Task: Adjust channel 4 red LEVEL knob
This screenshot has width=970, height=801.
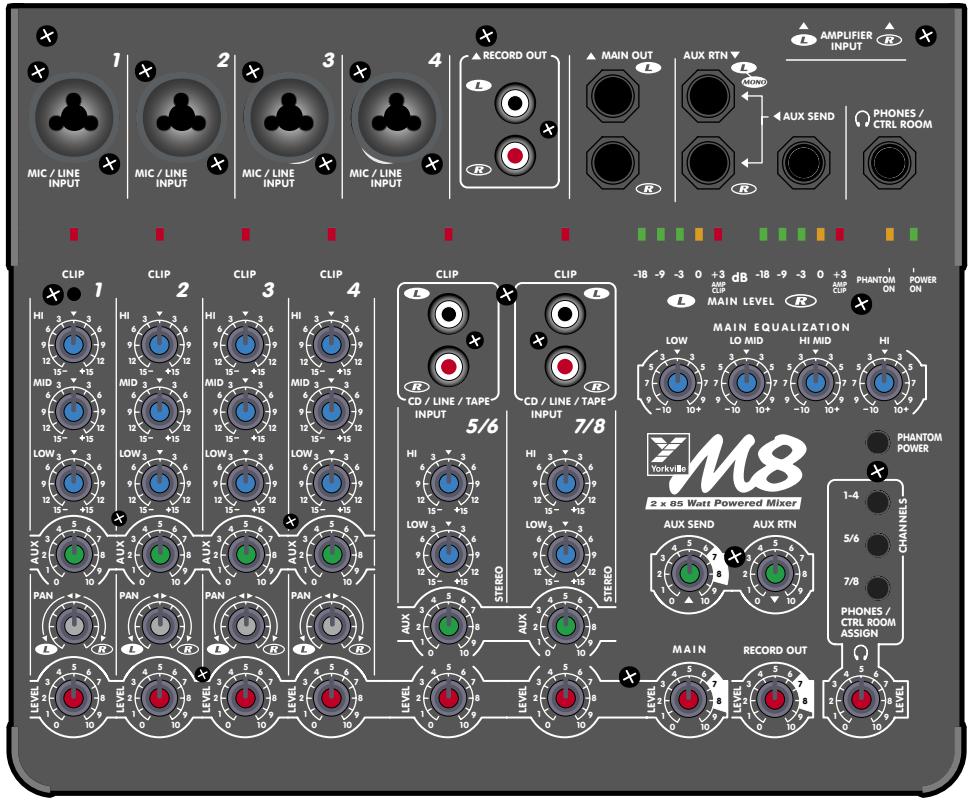Action: click(332, 698)
